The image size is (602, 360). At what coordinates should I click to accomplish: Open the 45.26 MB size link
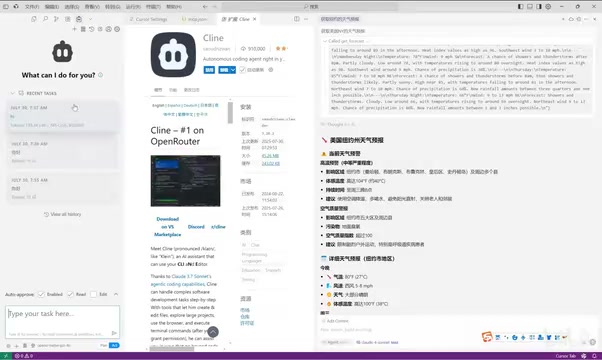click(270, 156)
